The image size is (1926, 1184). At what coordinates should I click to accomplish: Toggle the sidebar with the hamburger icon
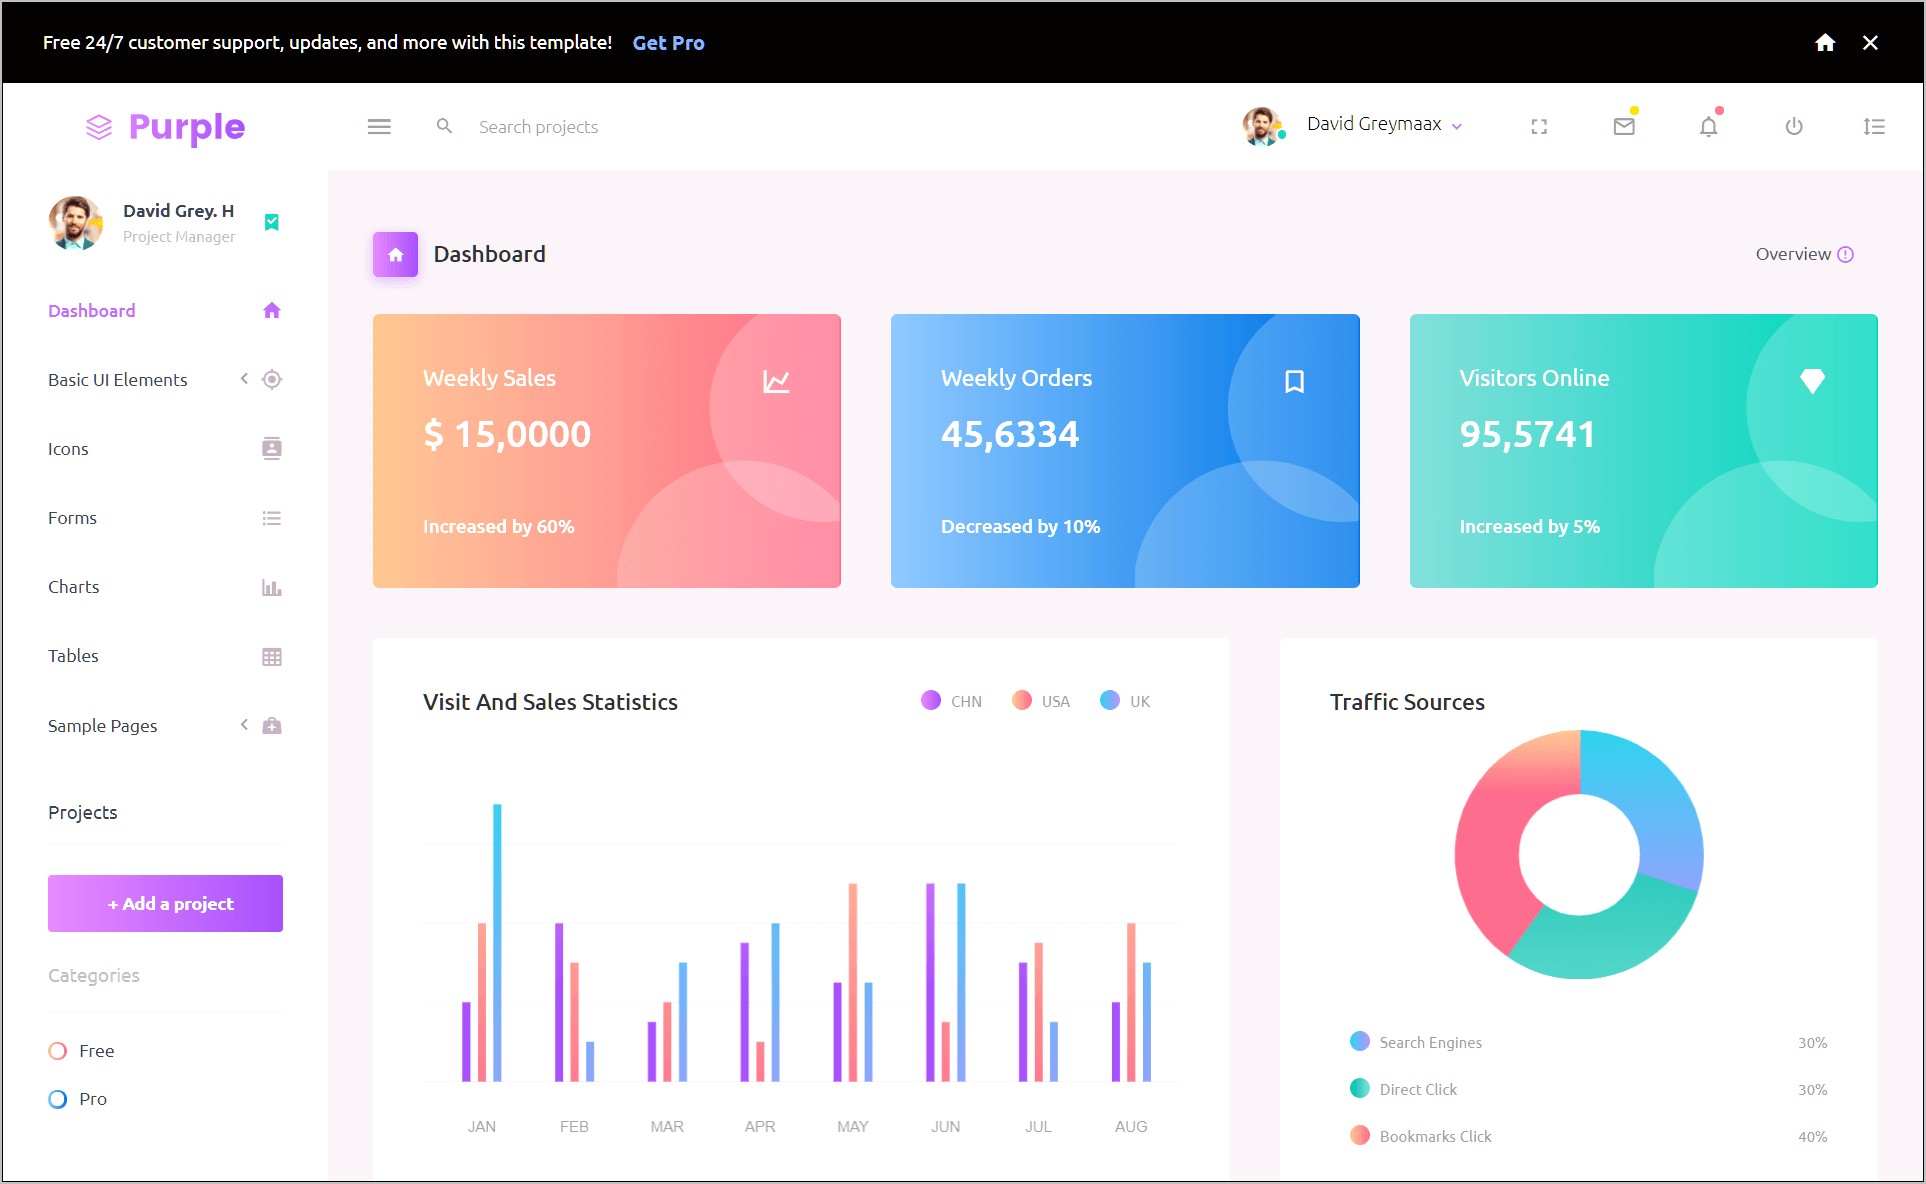coord(379,127)
